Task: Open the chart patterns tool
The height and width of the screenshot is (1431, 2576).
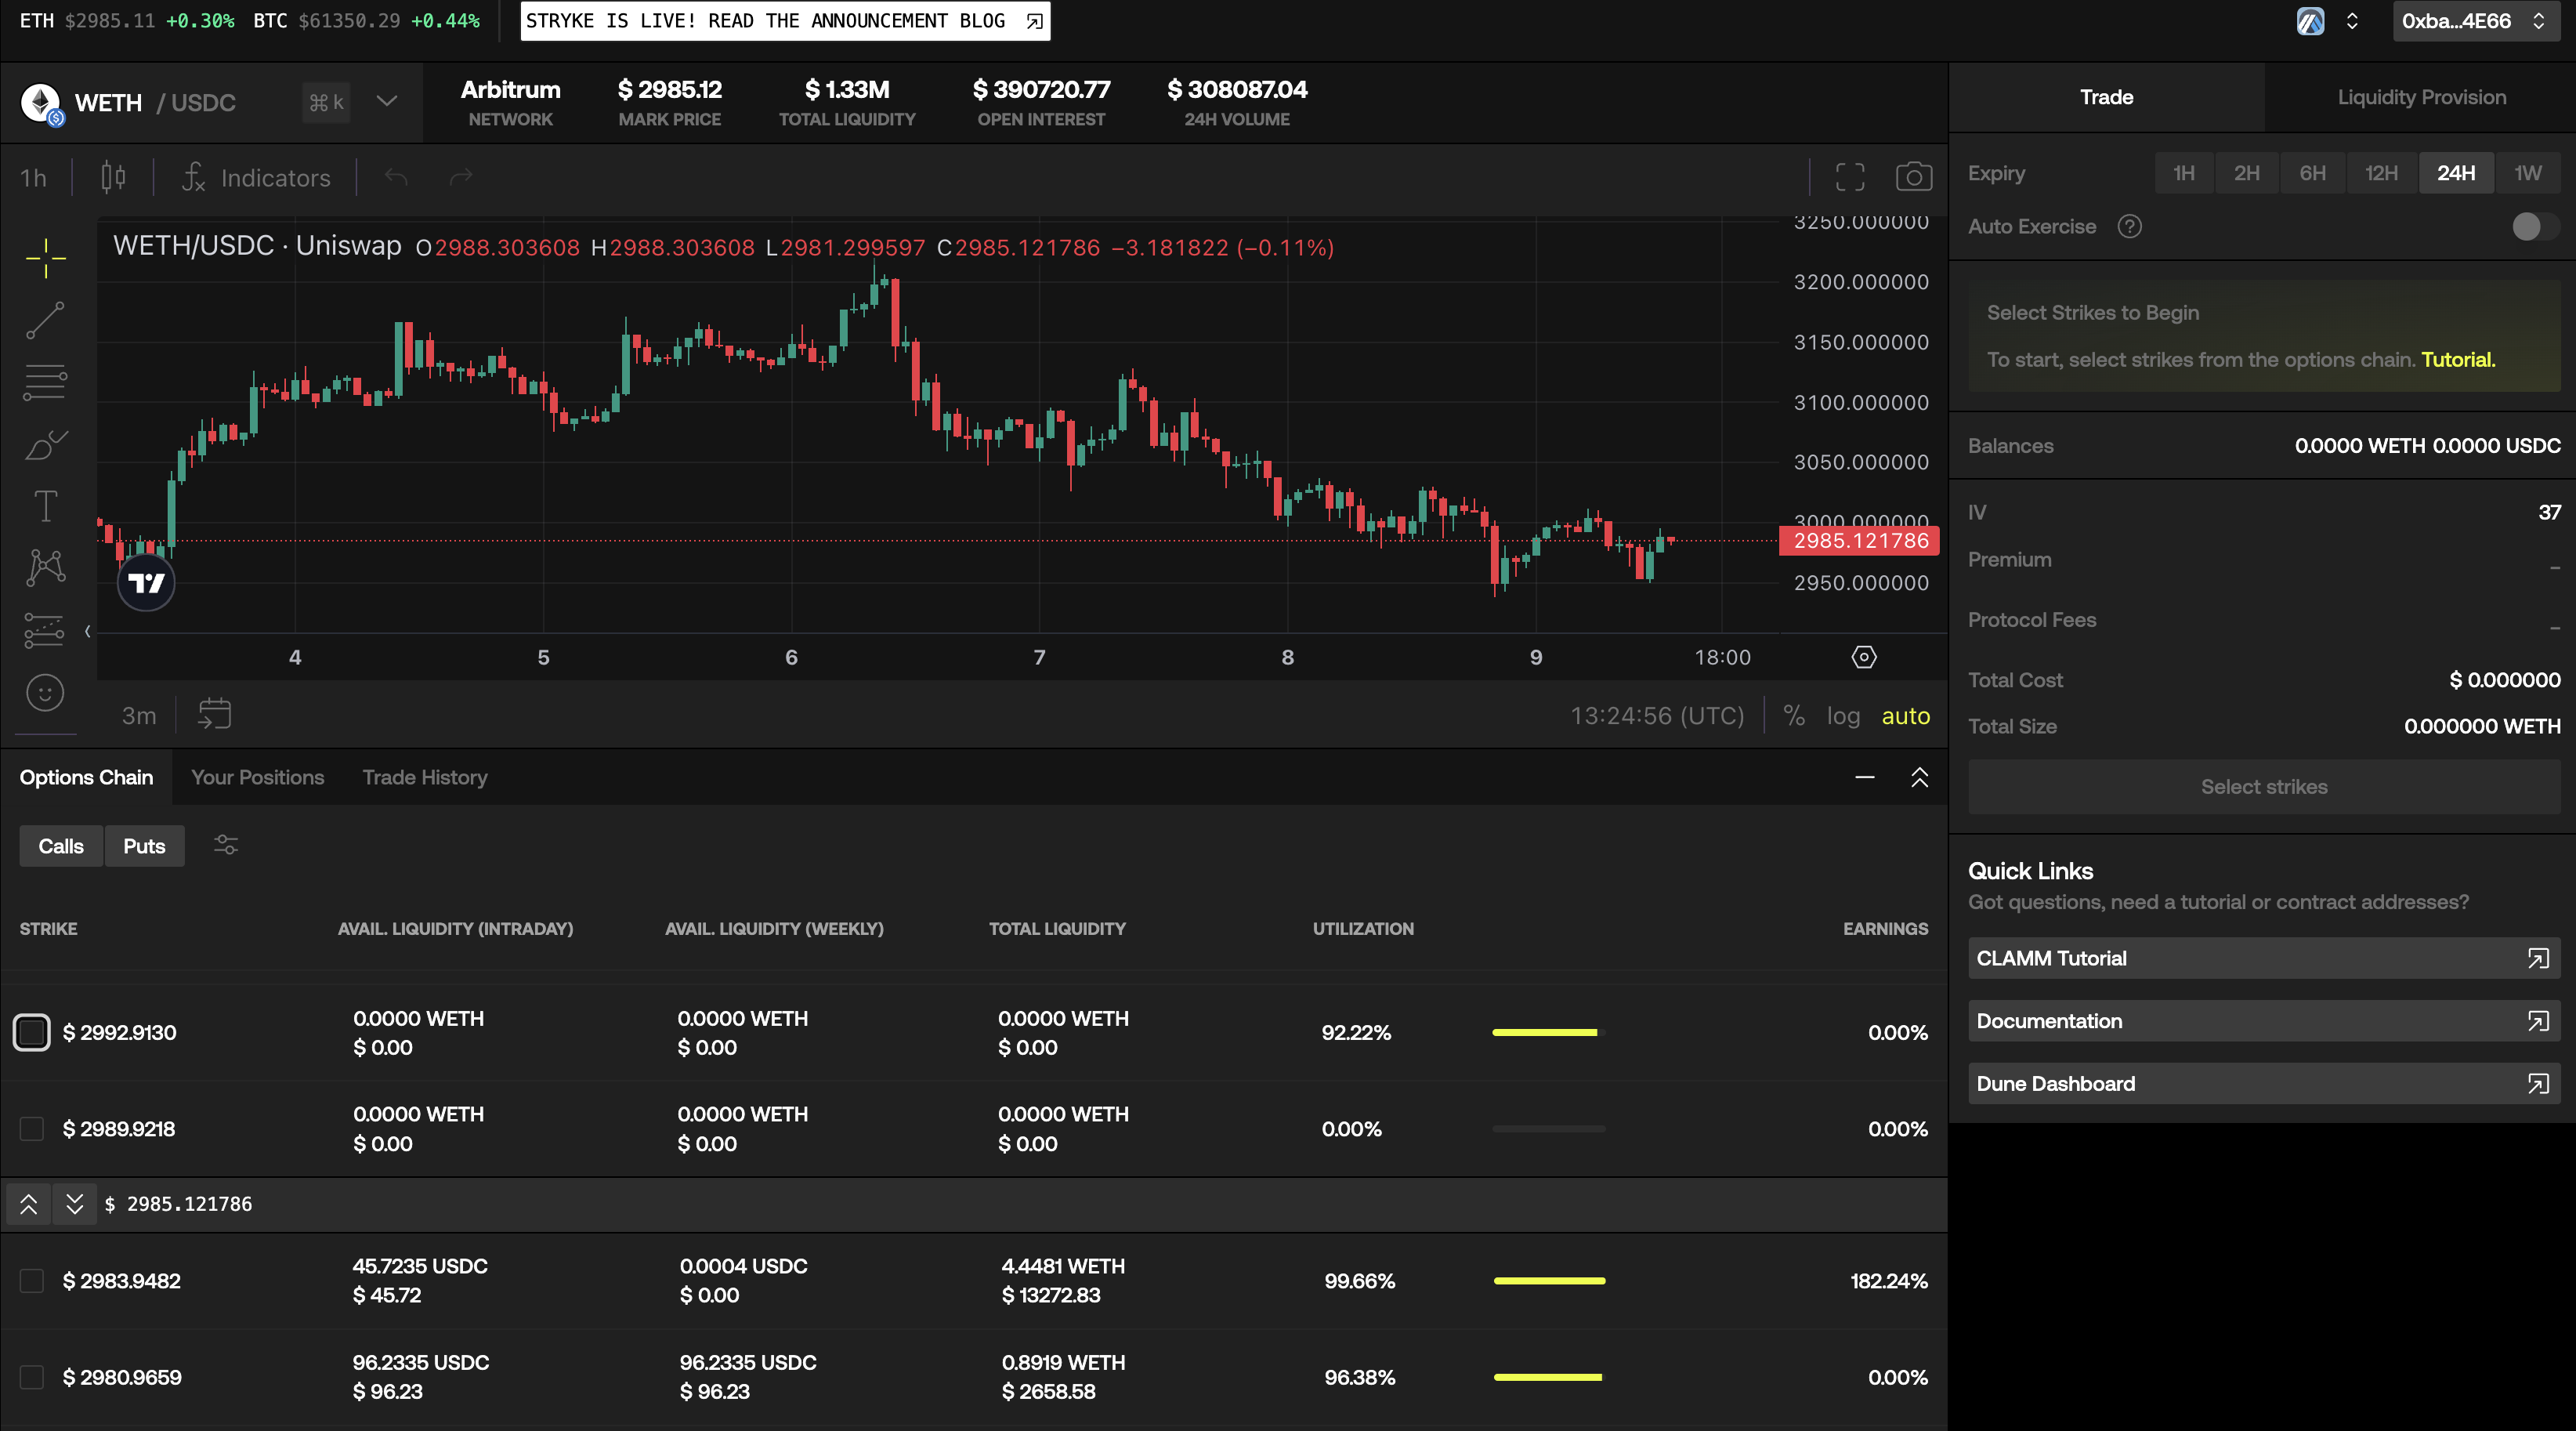Action: 45,568
